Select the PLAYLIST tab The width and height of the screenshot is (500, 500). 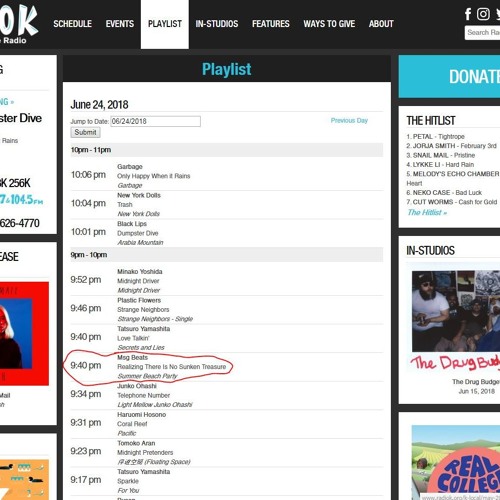tap(165, 24)
